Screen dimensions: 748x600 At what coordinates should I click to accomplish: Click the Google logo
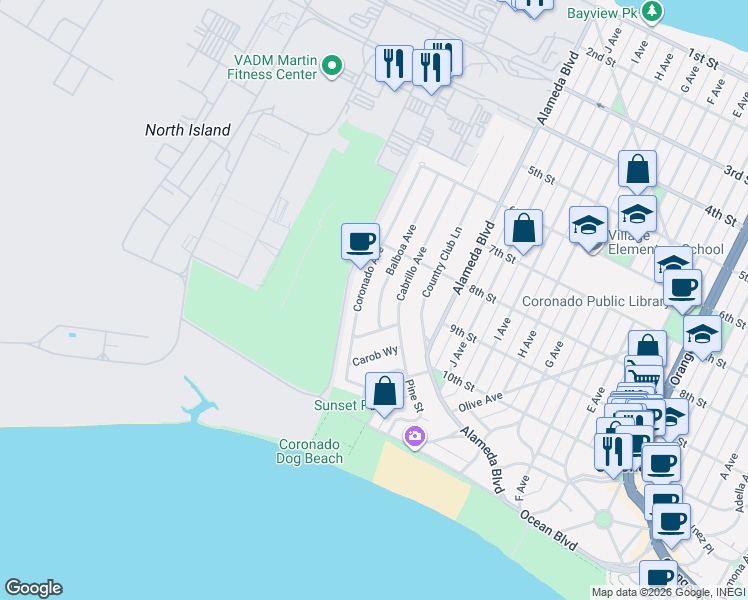(33, 588)
